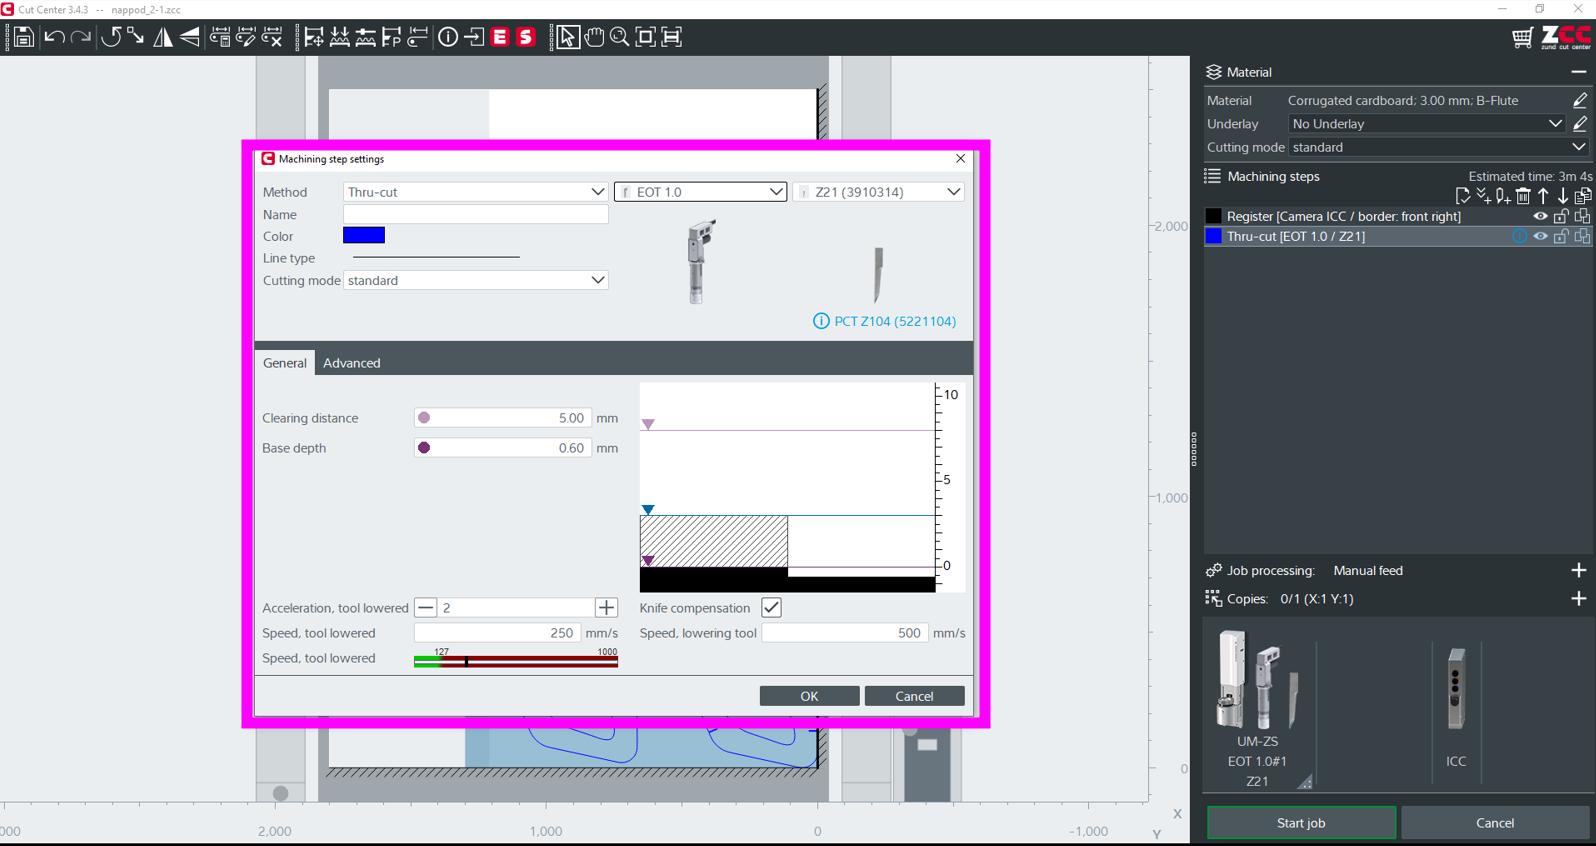
Task: Click the document checkmark icon in Machining steps
Action: [1463, 196]
